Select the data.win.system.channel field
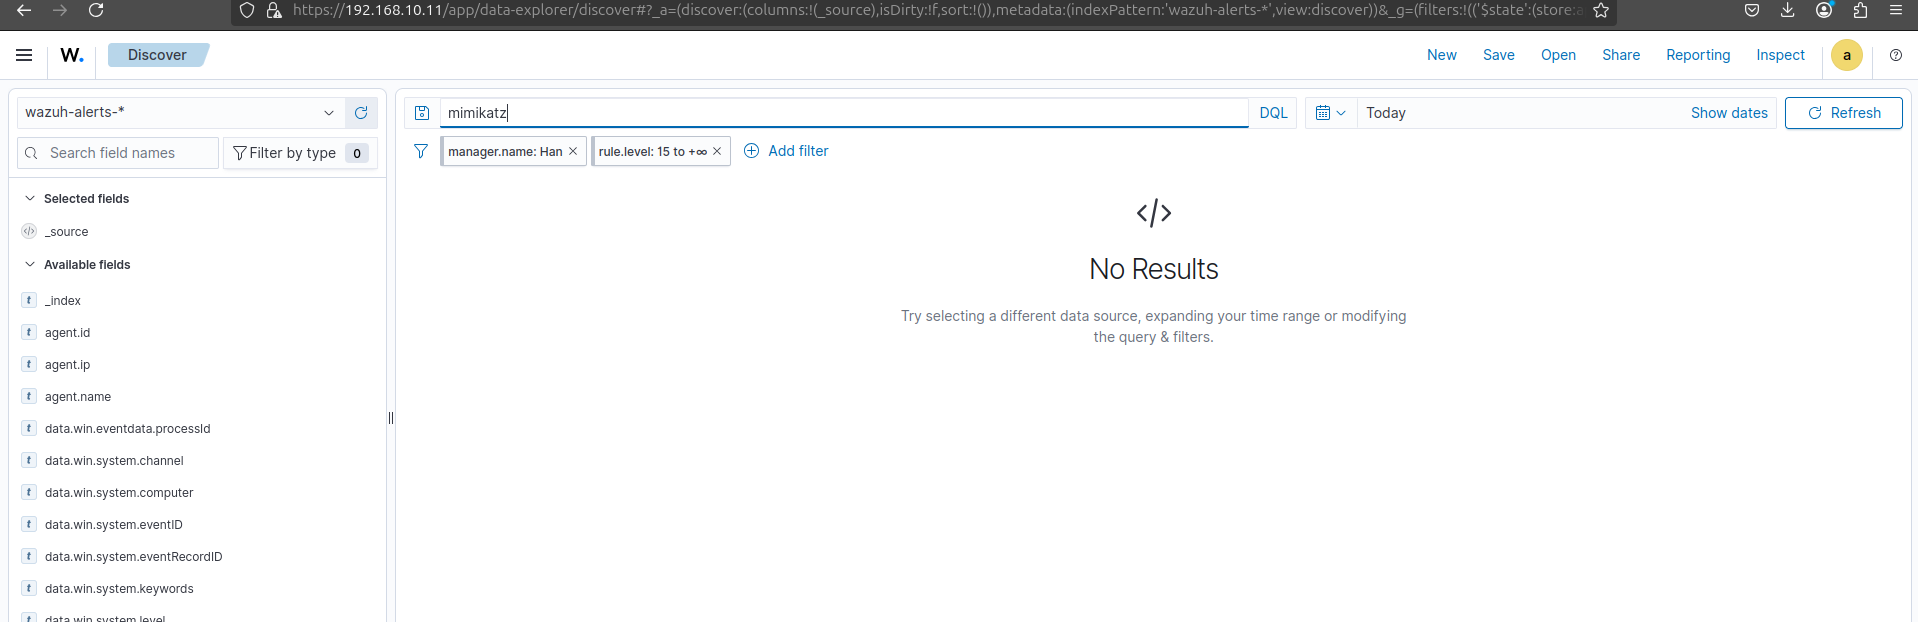The height and width of the screenshot is (622, 1918). 114,460
